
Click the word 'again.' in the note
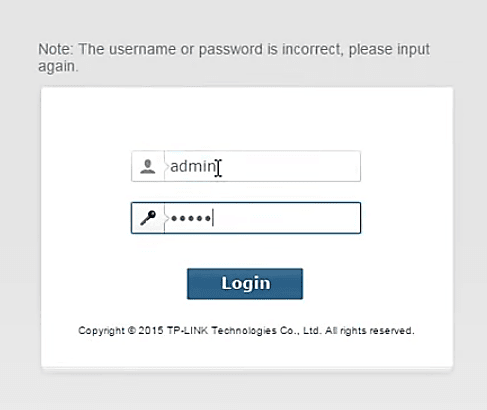(58, 66)
